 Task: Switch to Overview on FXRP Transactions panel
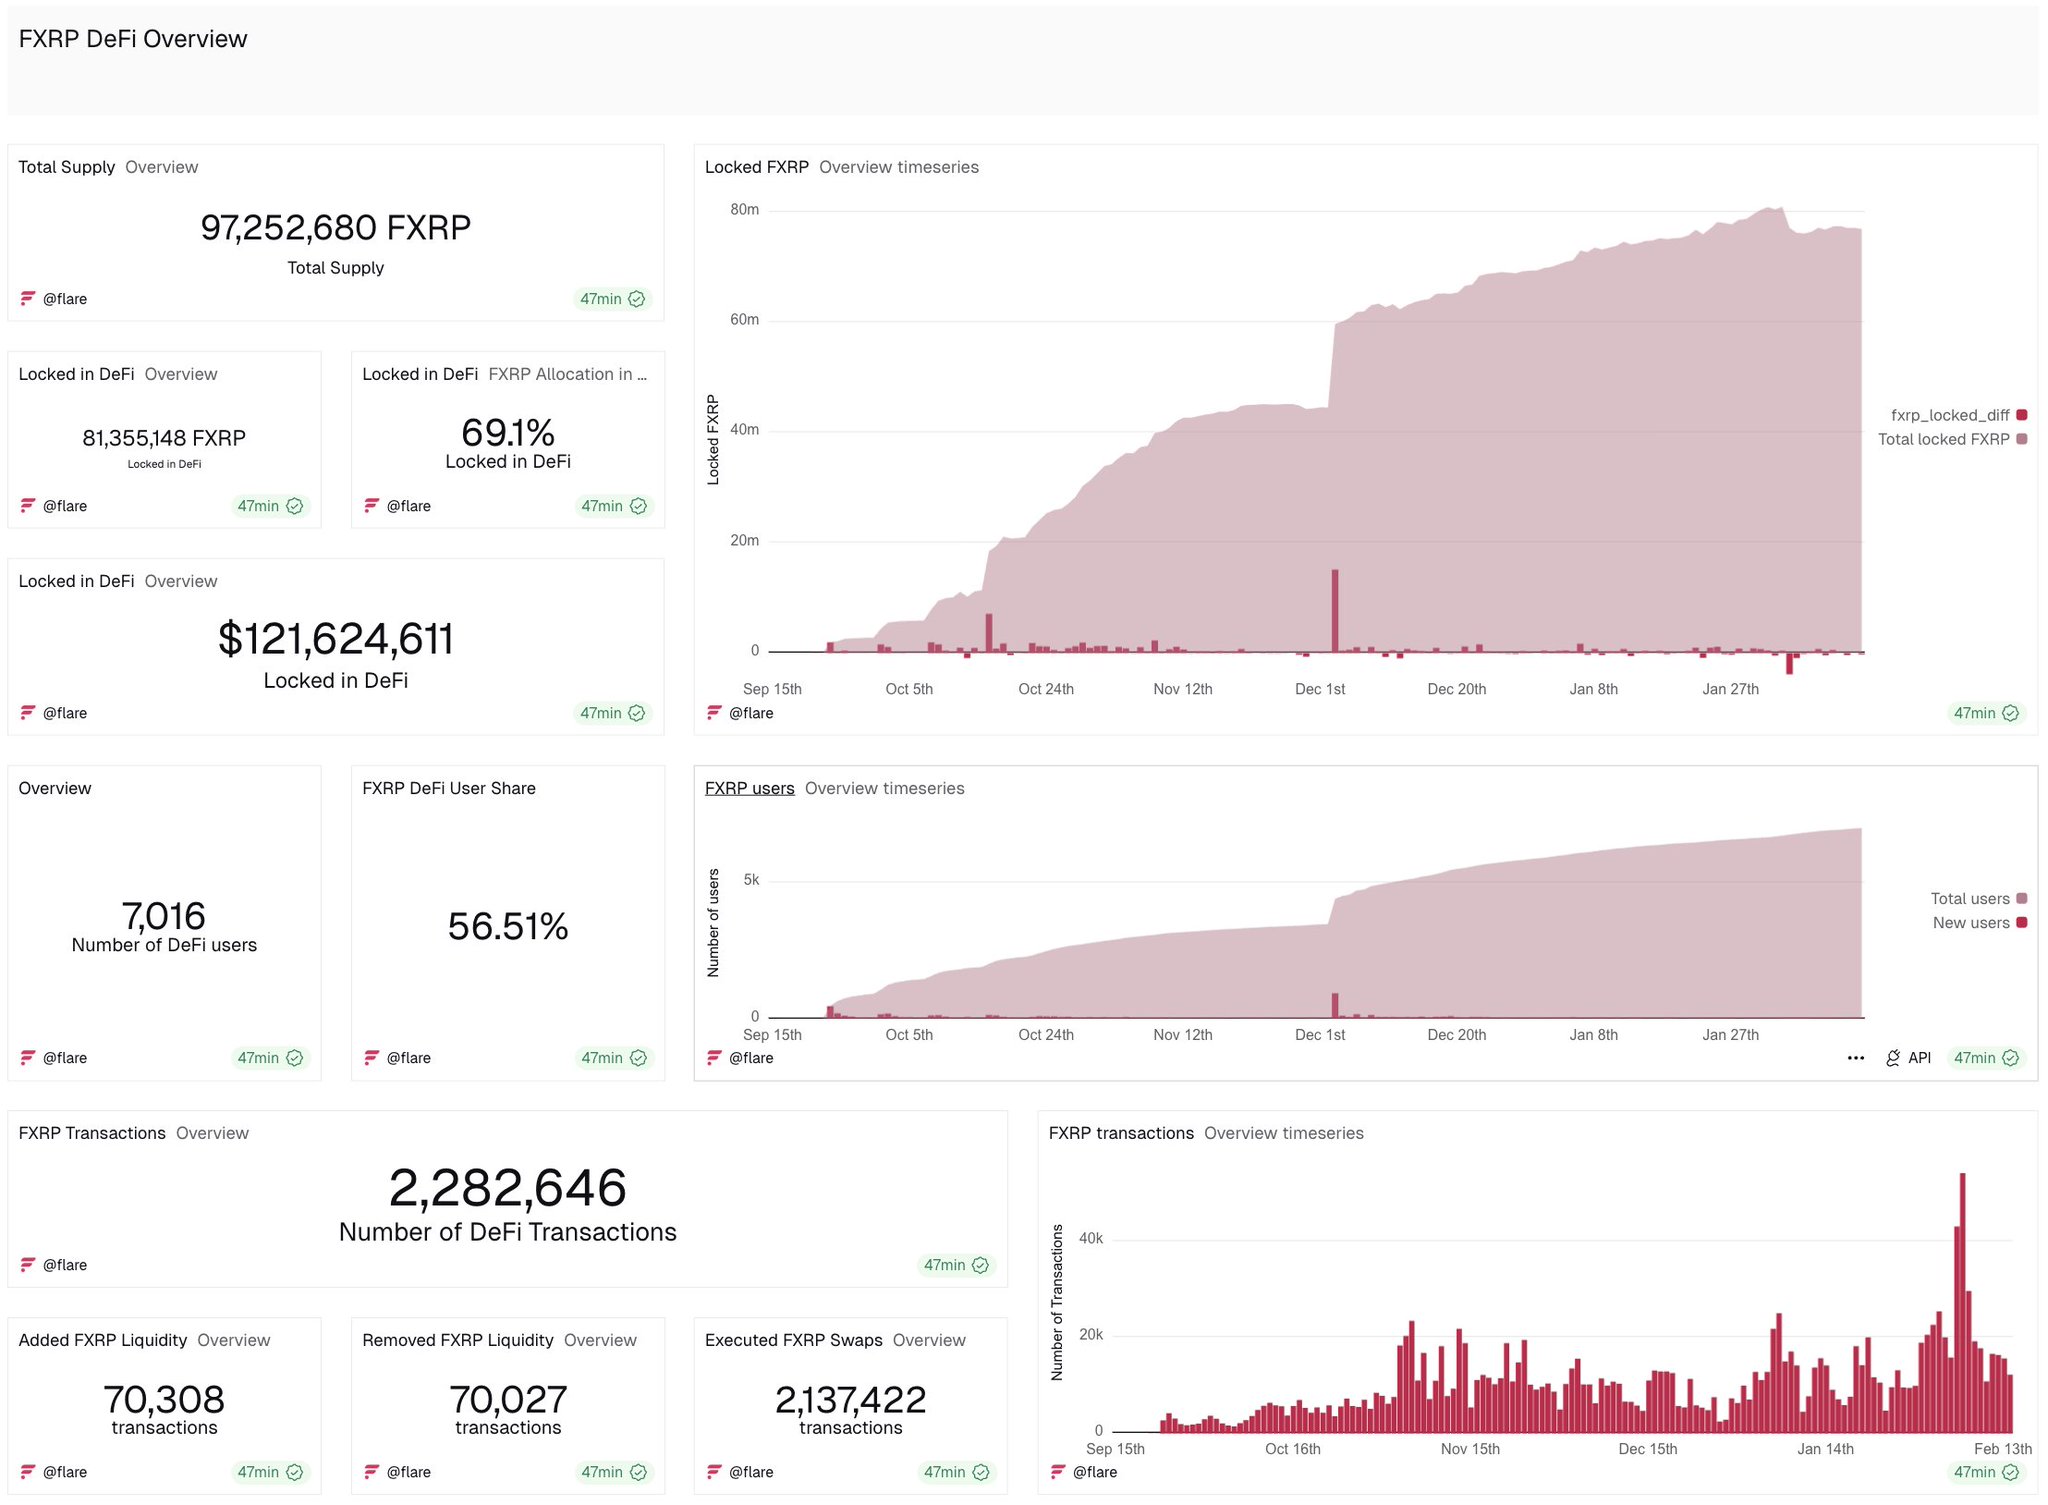[212, 1133]
